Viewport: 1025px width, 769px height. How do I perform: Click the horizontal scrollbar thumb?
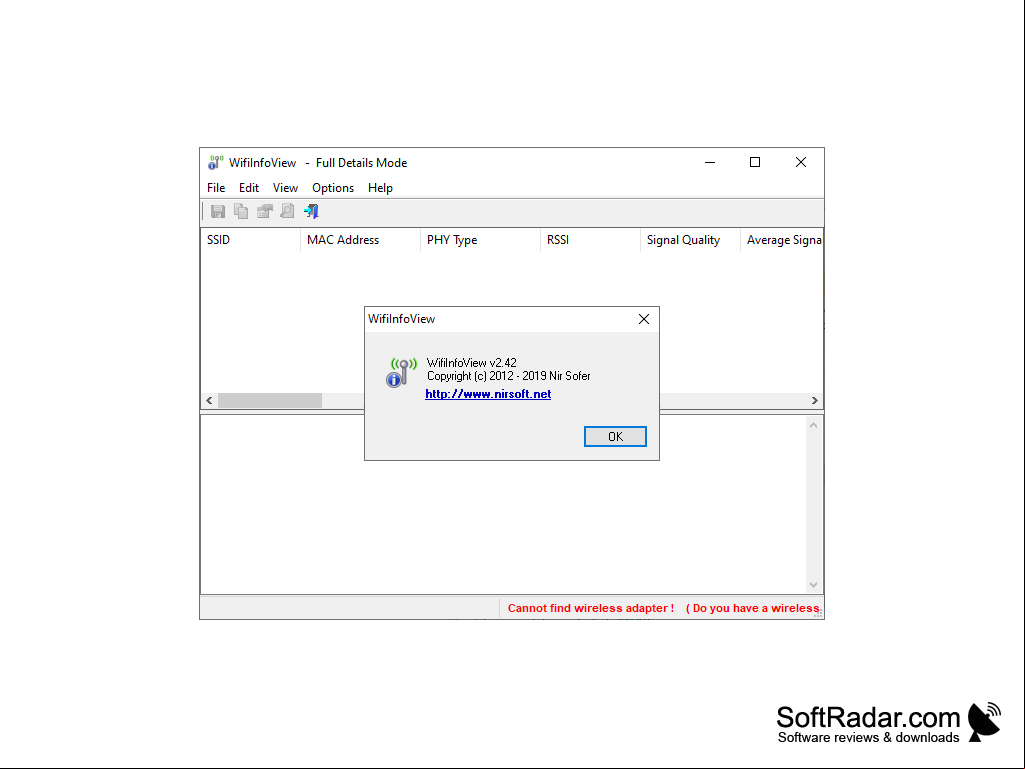269,400
